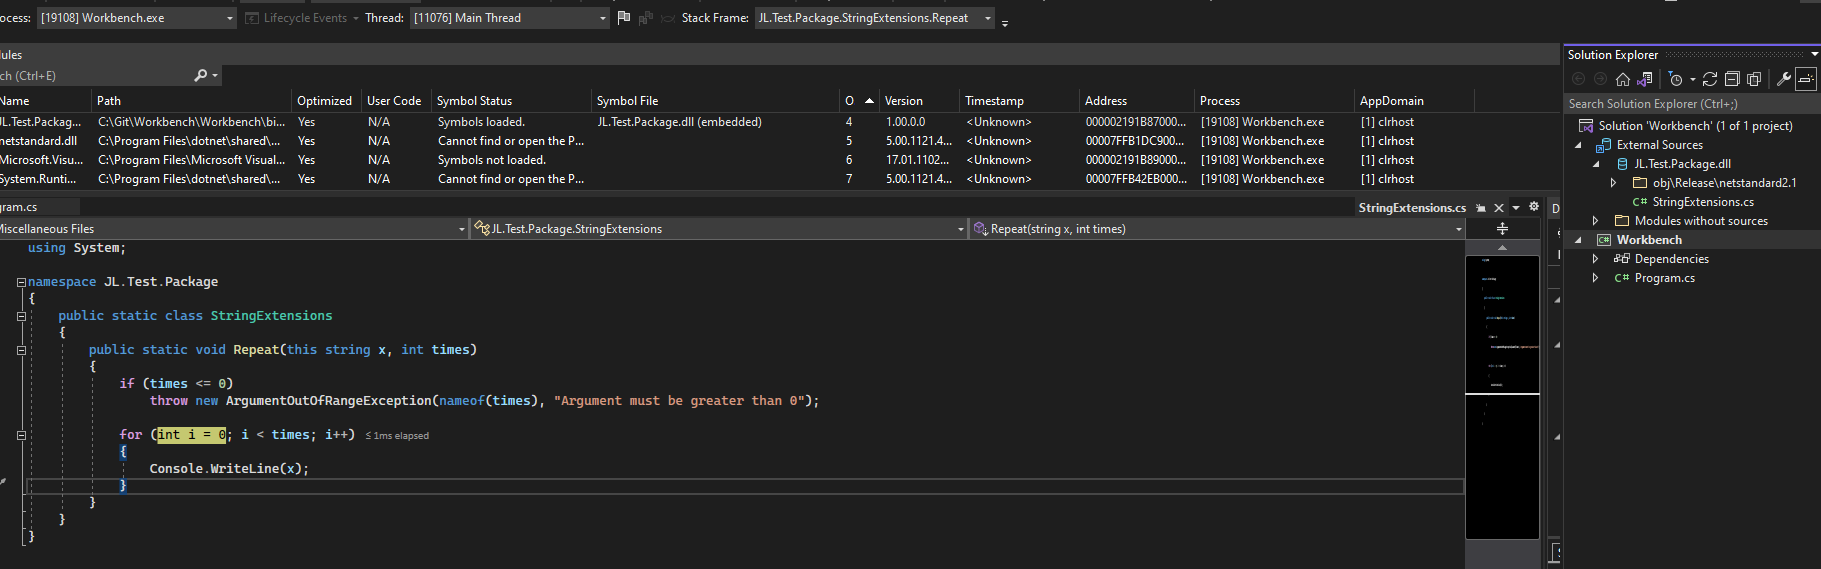Click the tab gear settings icon

(x=1534, y=207)
